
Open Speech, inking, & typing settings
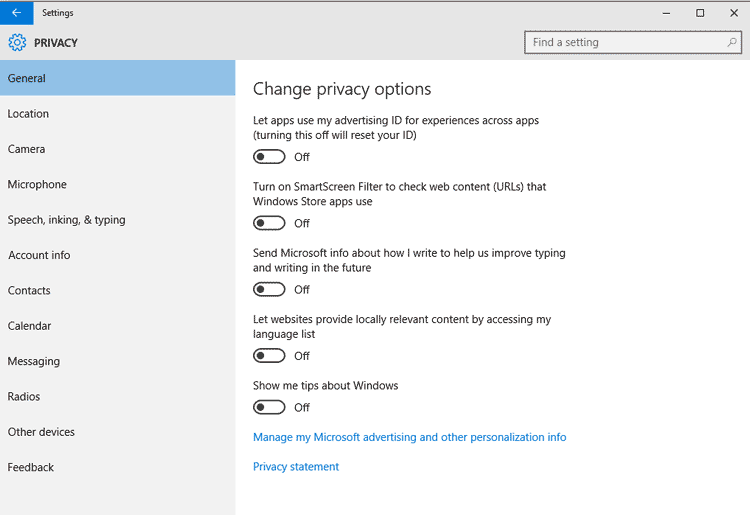(118, 219)
